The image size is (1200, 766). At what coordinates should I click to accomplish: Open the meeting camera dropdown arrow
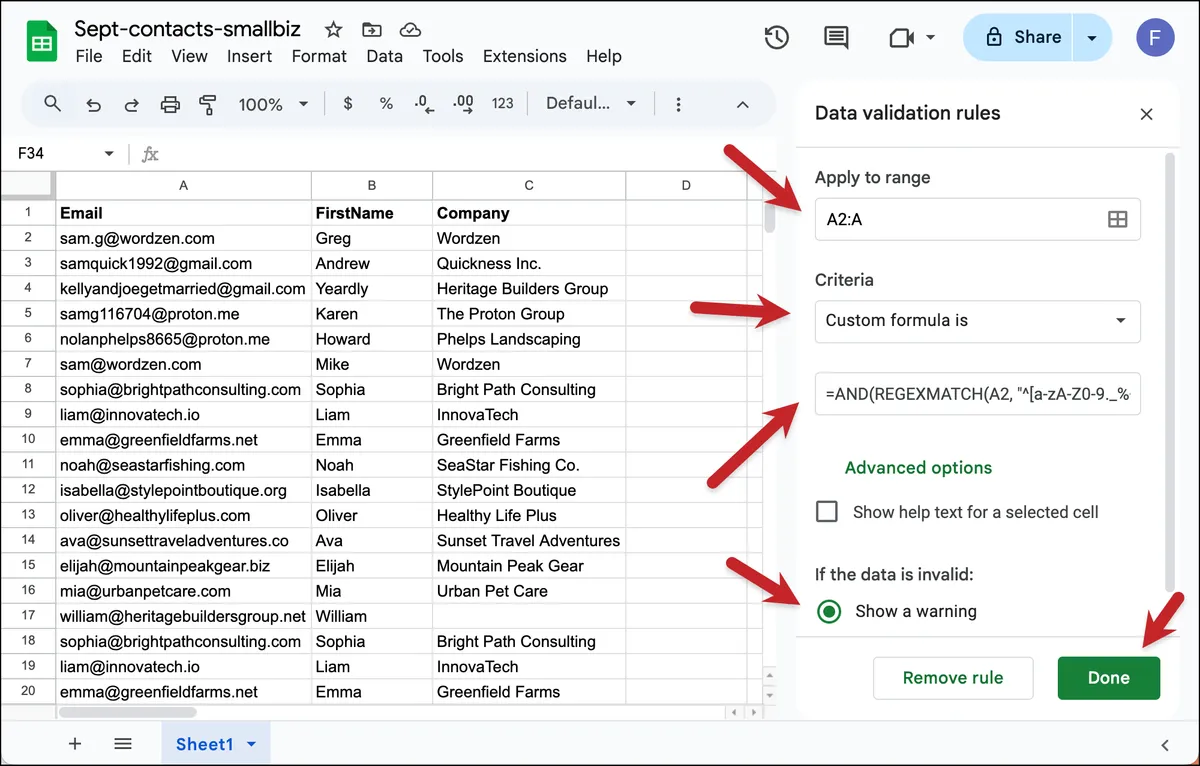coord(931,38)
